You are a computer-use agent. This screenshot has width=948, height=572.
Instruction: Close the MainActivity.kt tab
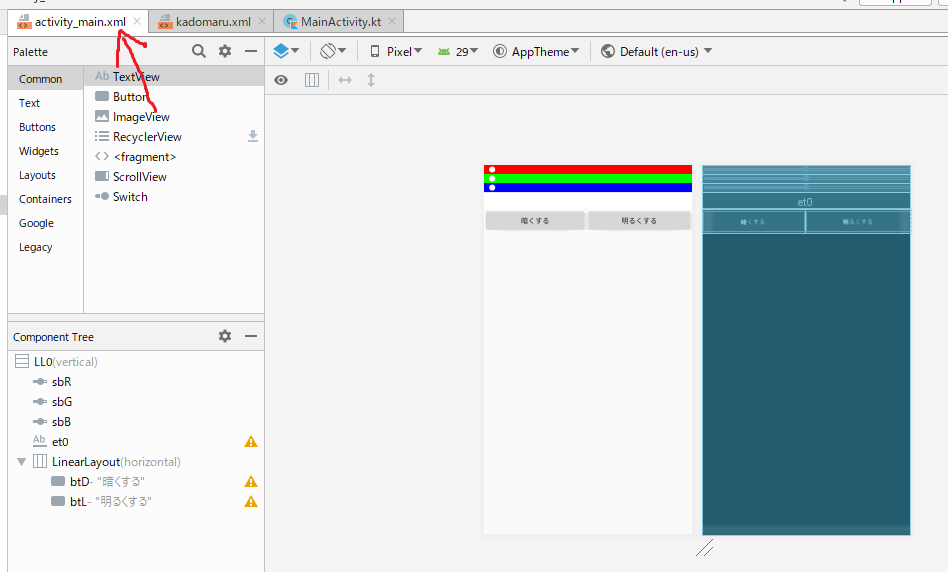[x=392, y=21]
